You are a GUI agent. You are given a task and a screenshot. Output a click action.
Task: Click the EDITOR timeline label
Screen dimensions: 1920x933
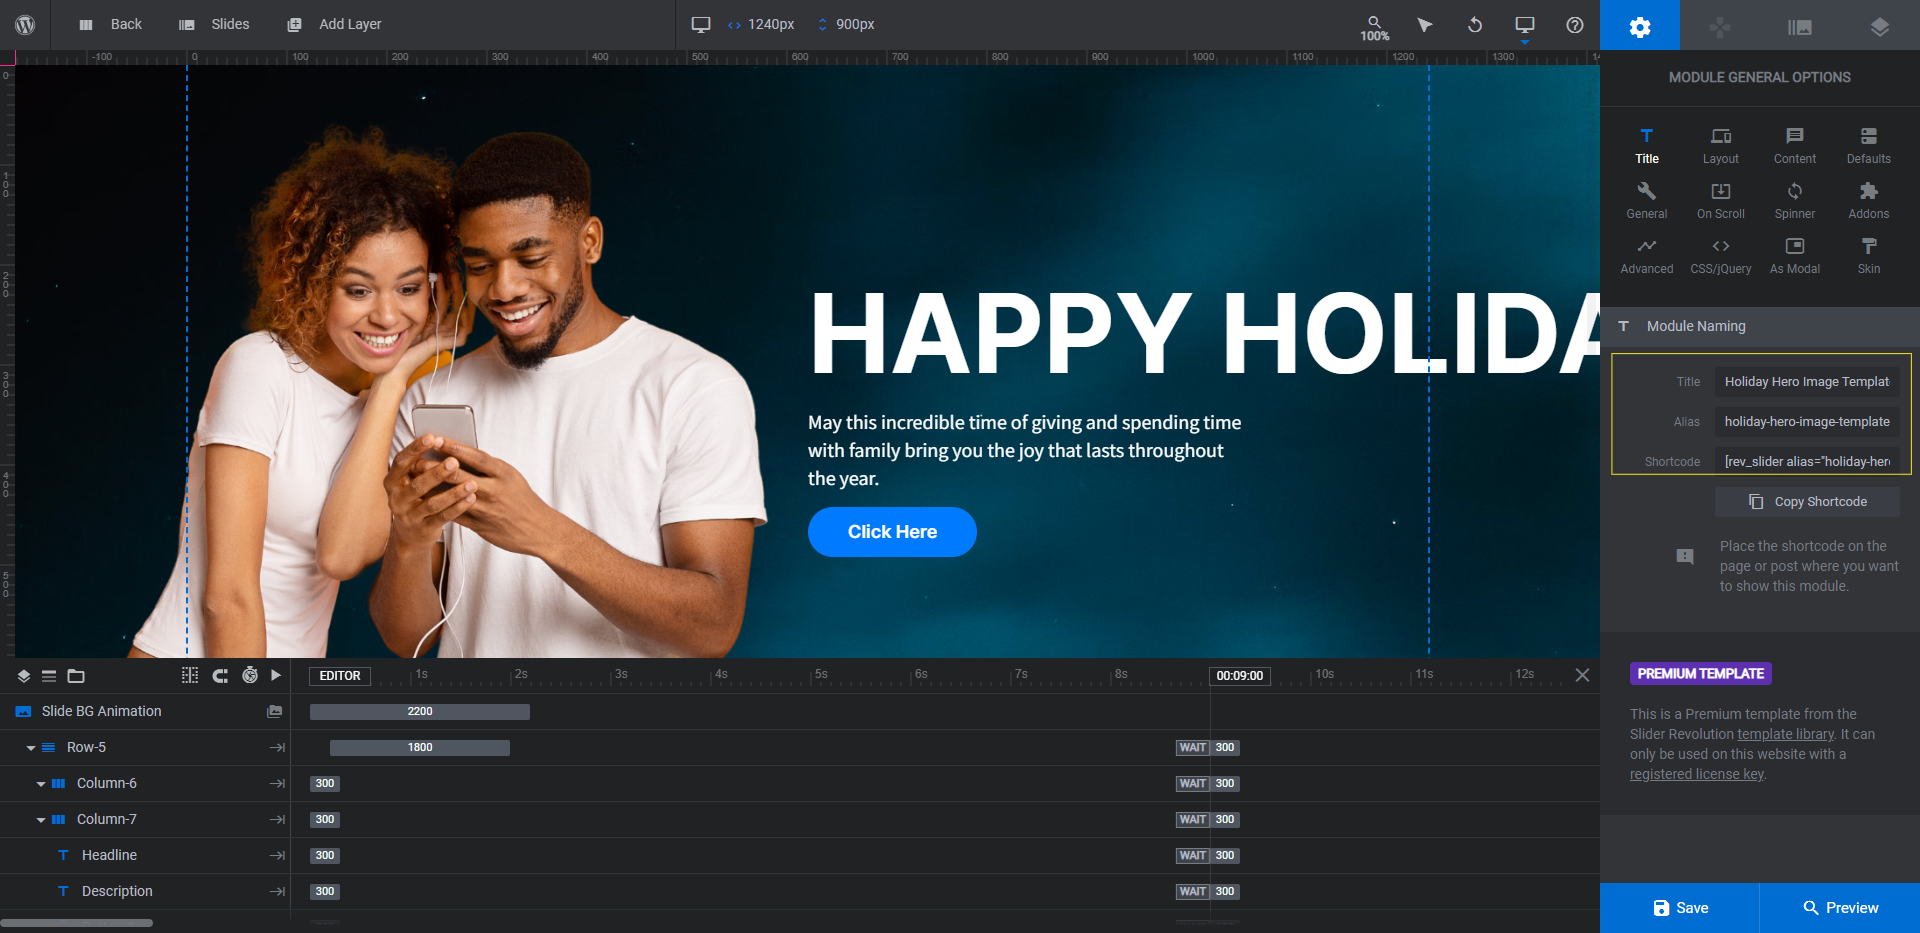click(340, 676)
